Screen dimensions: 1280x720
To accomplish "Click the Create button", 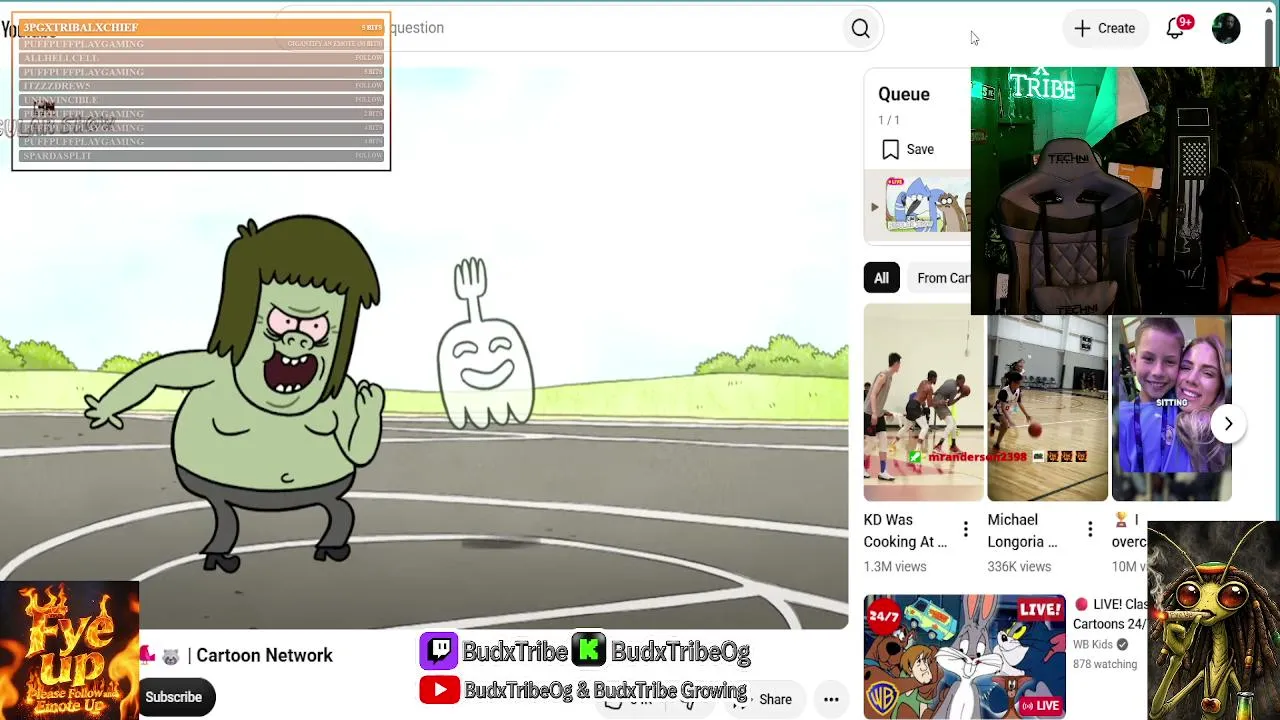I will point(1105,28).
